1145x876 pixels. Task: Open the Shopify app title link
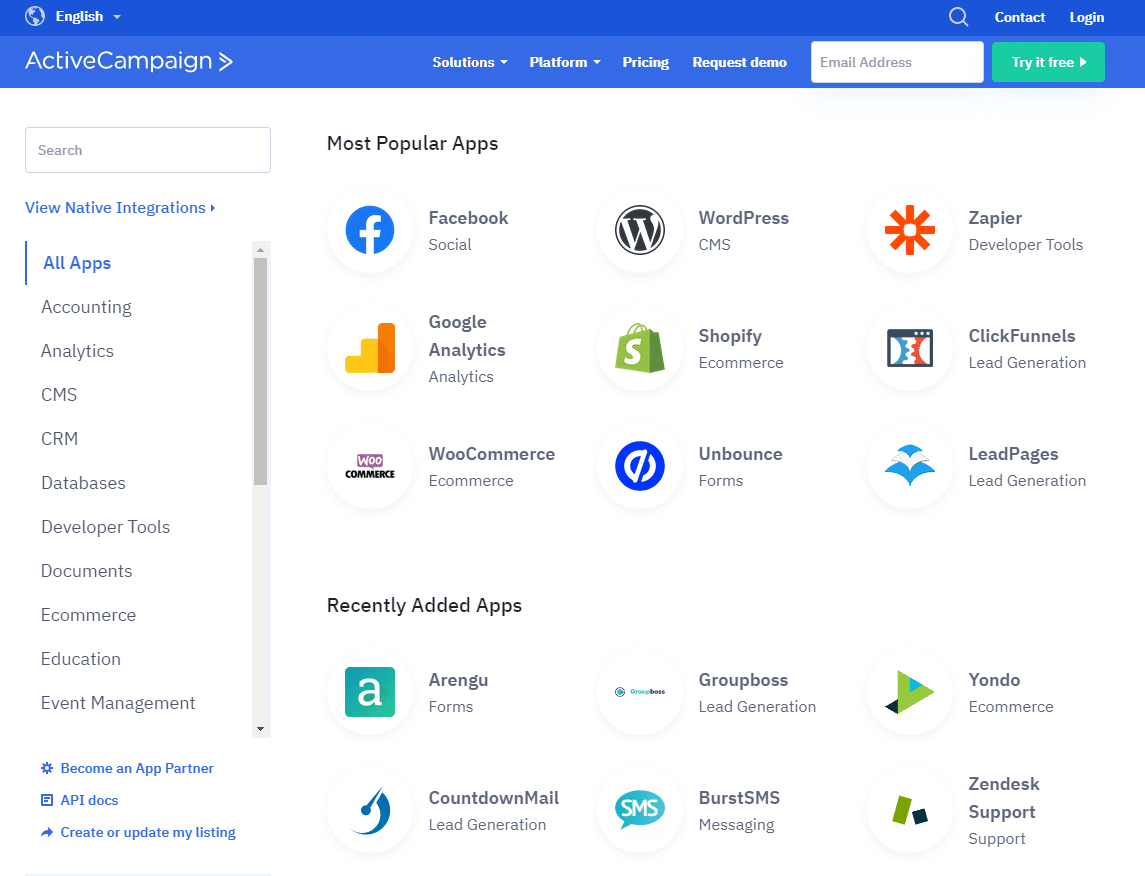pyautogui.click(x=729, y=337)
